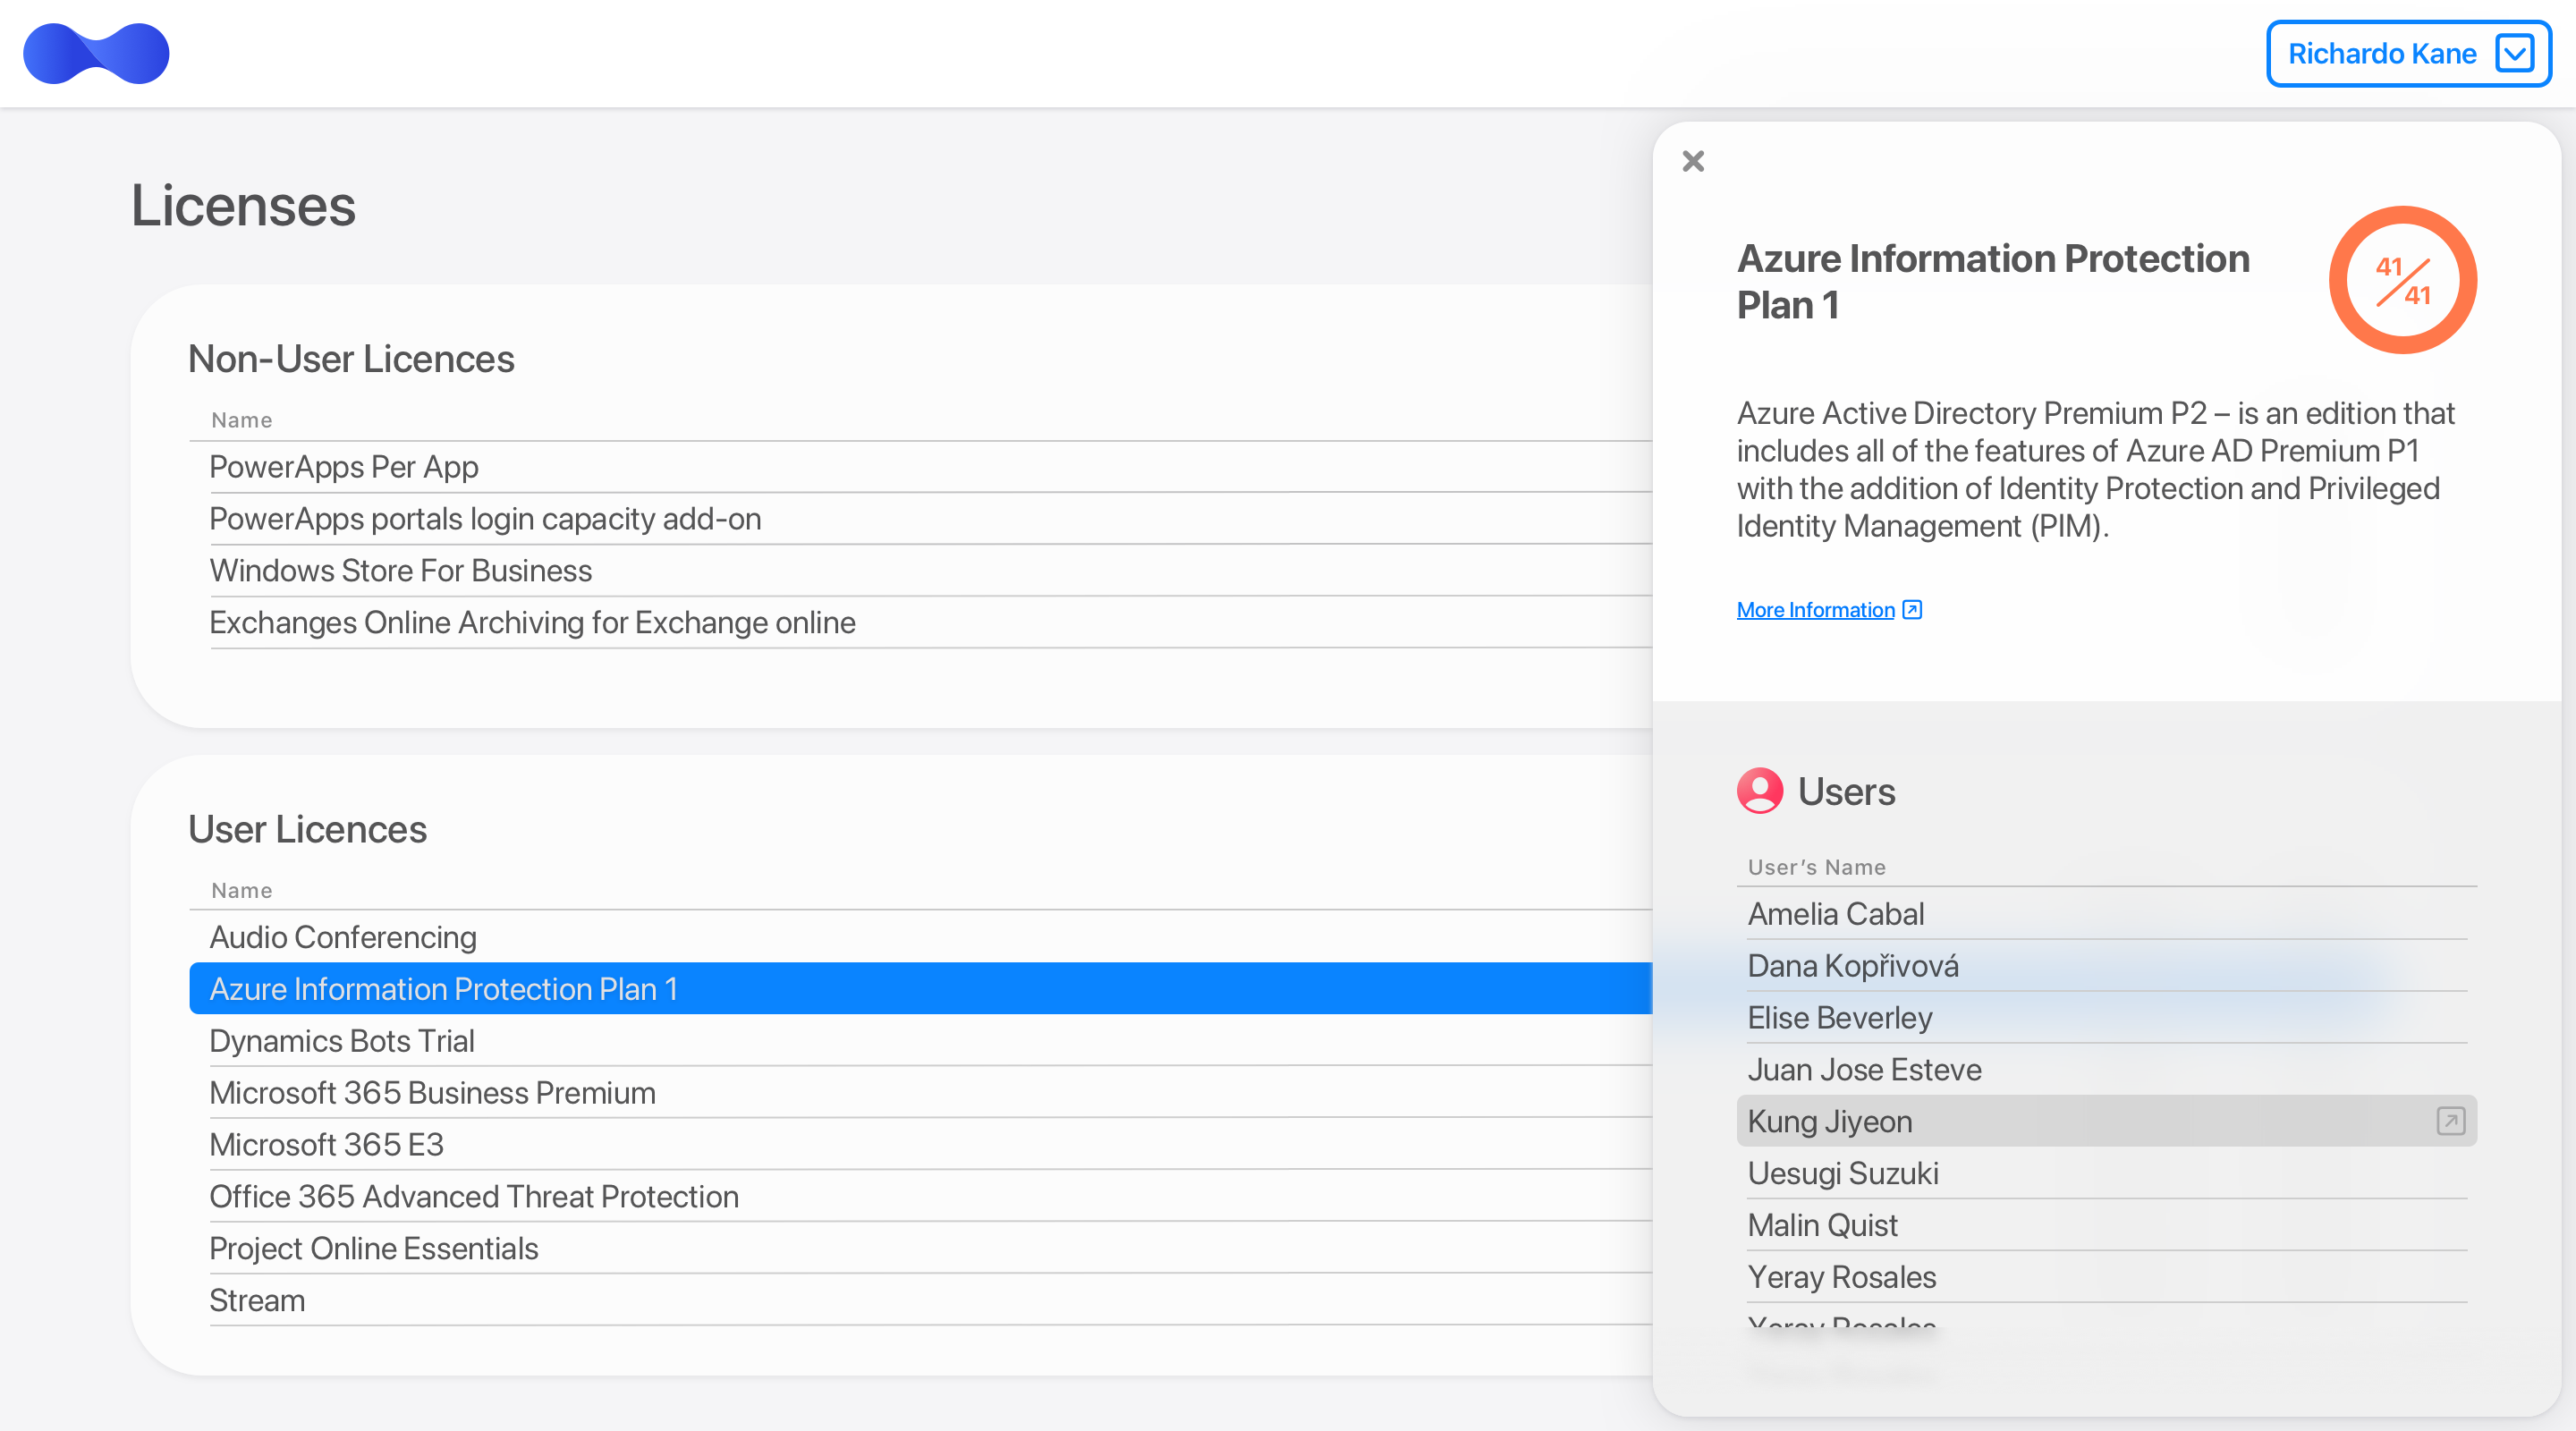
Task: Close the license details panel
Action: click(1693, 161)
